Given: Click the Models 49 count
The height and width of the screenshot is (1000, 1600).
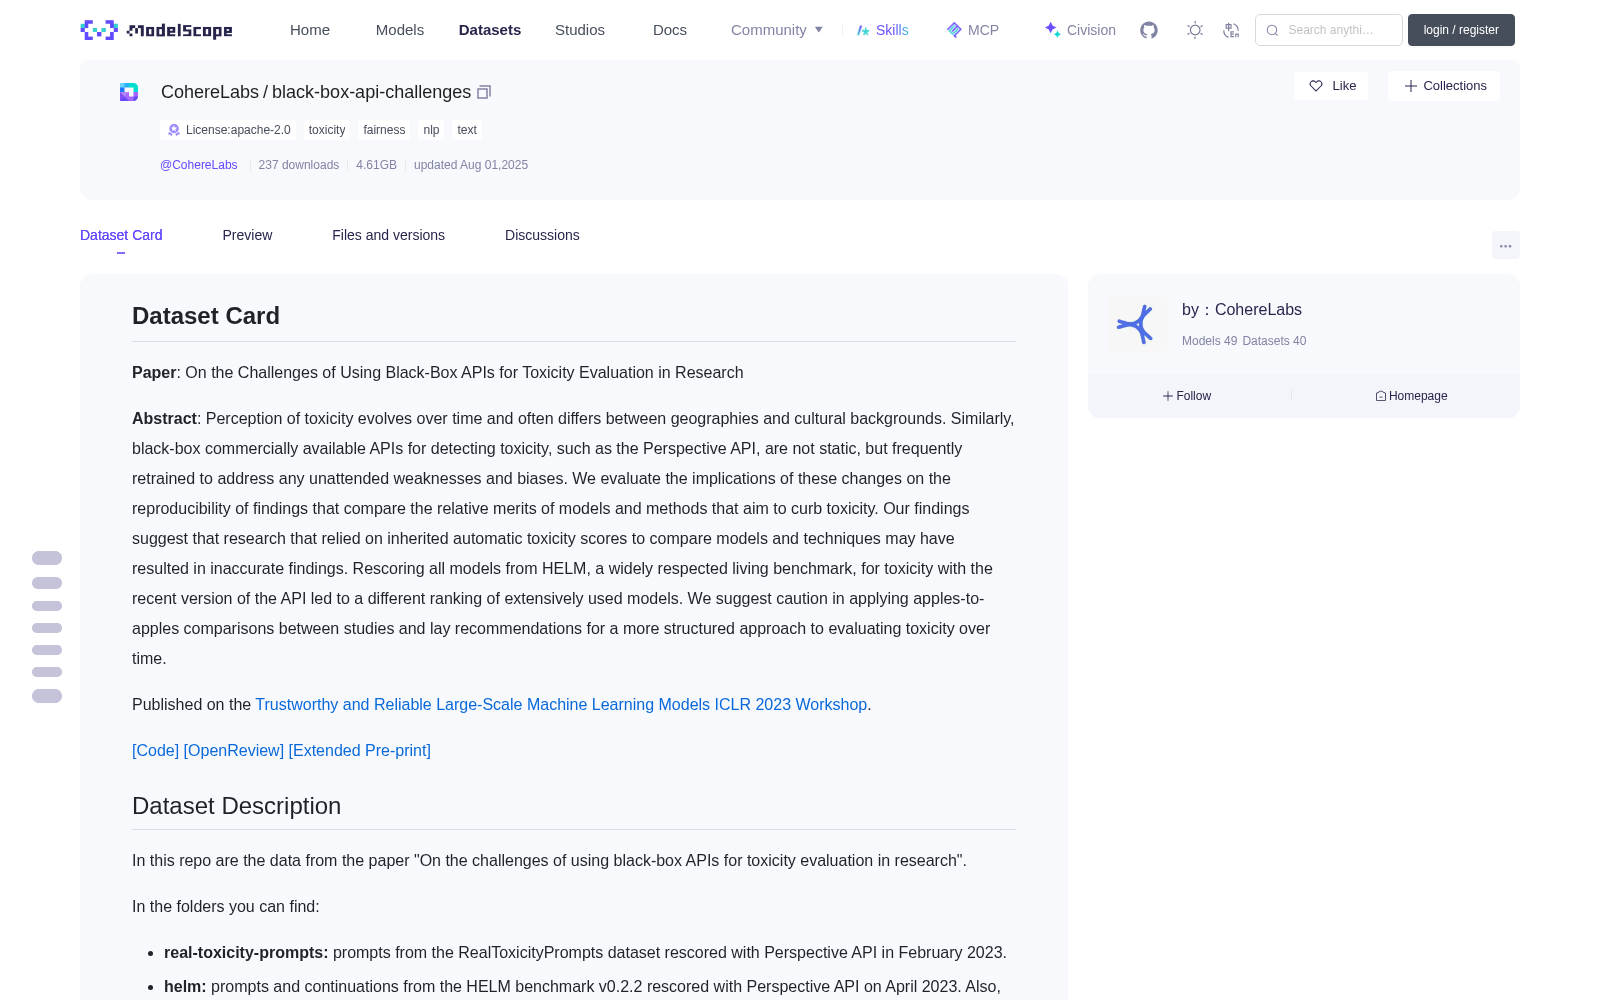Looking at the screenshot, I should [1209, 341].
